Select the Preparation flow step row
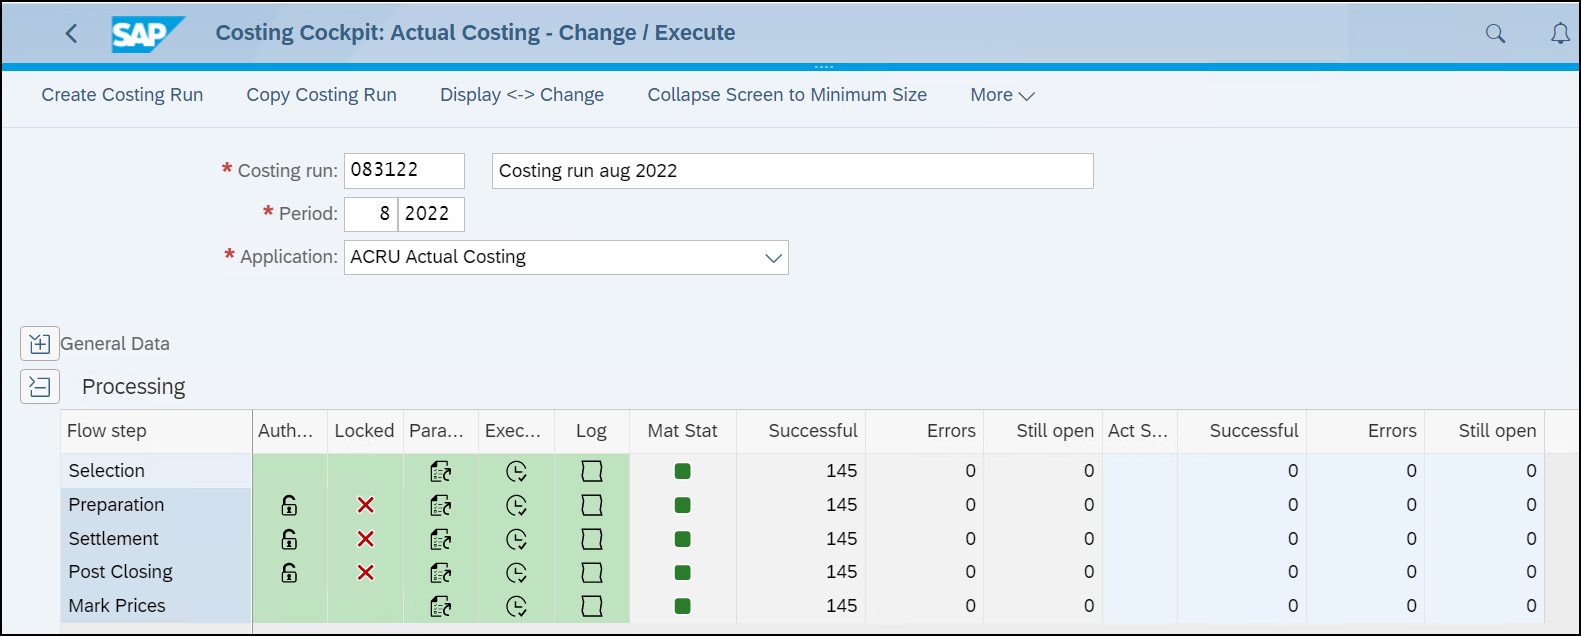The height and width of the screenshot is (636, 1581). click(x=156, y=505)
